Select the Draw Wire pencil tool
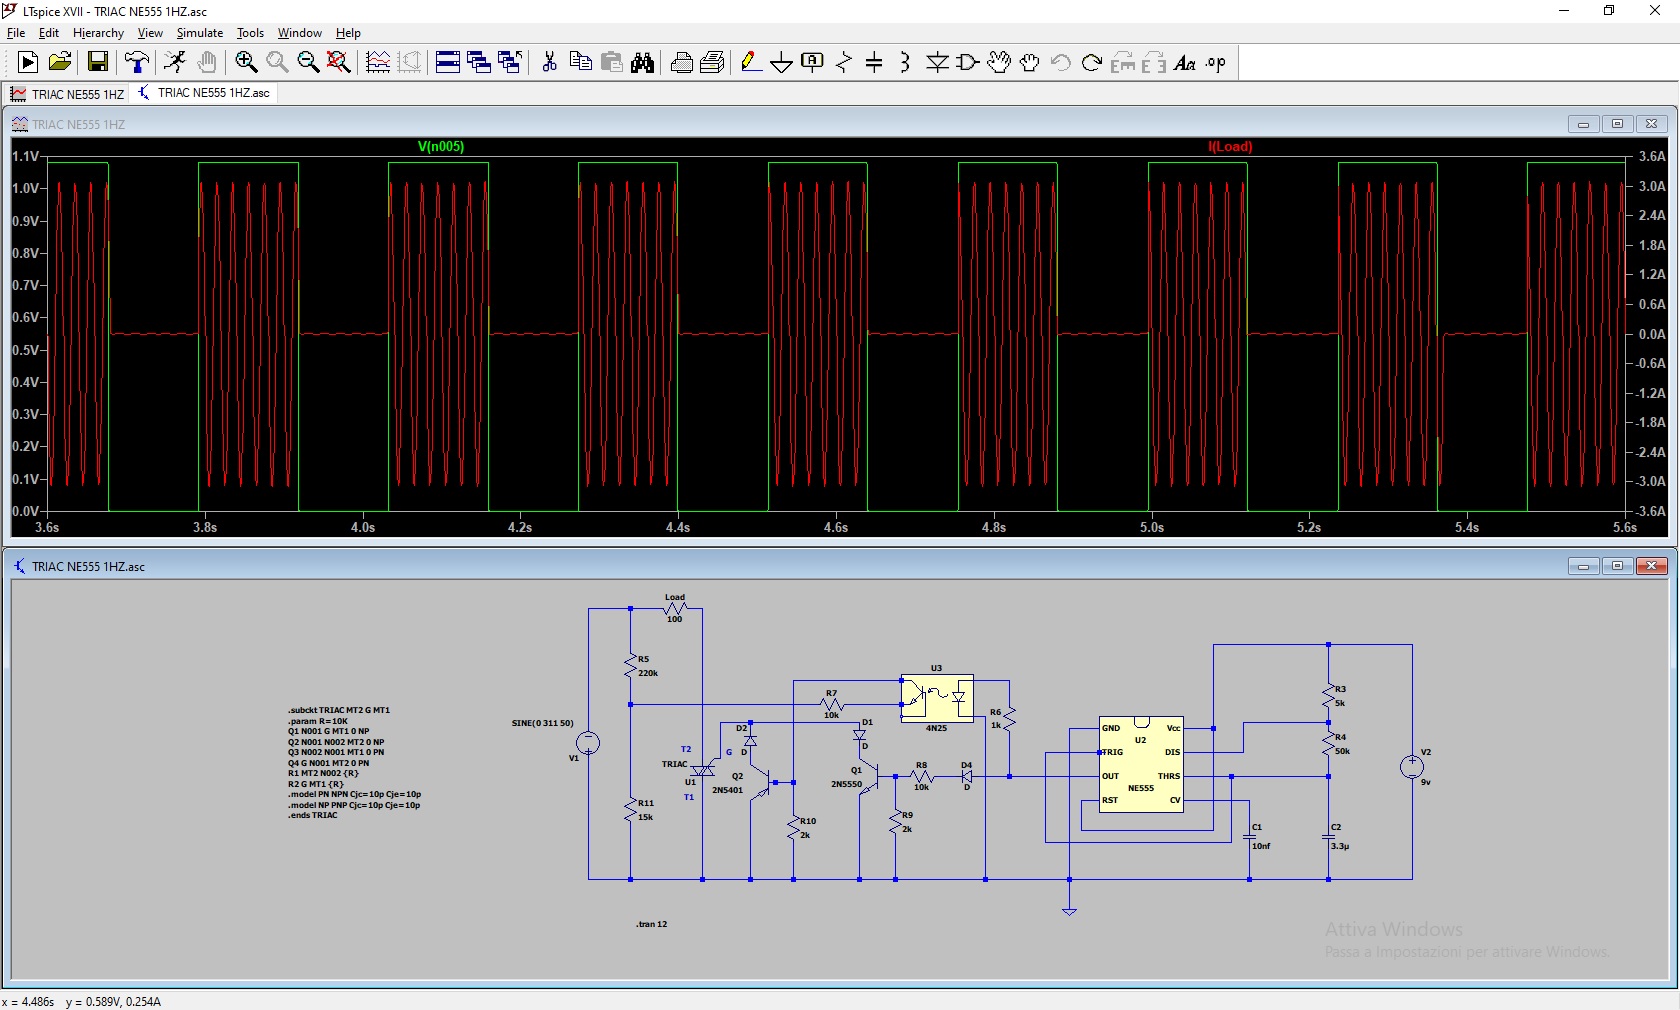Screen dimensions: 1680x1010 [750, 63]
